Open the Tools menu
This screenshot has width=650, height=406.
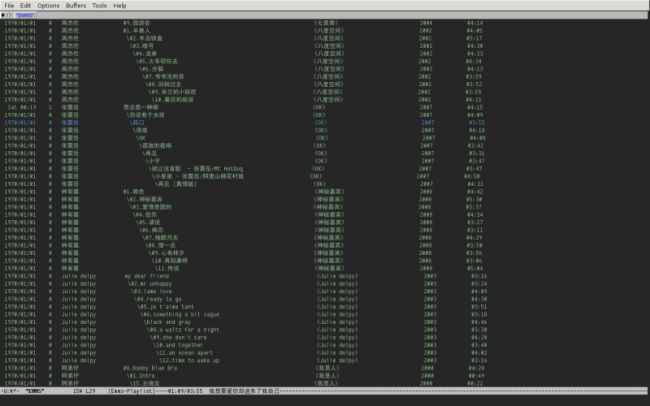(x=99, y=5)
